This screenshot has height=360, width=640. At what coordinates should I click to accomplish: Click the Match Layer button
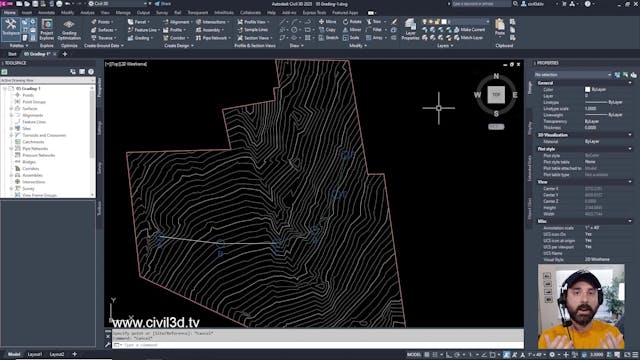469,38
